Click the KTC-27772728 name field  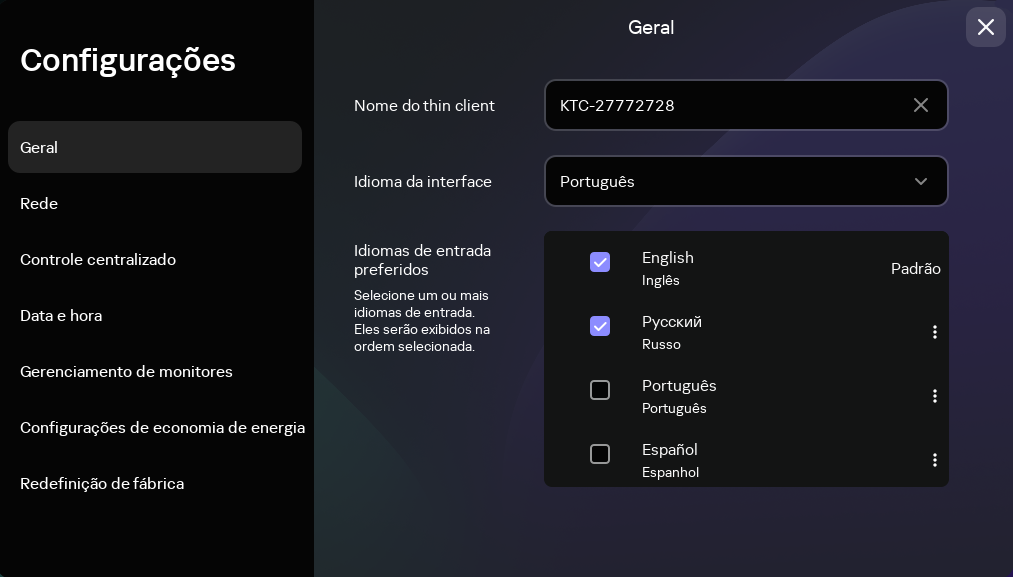pos(730,105)
